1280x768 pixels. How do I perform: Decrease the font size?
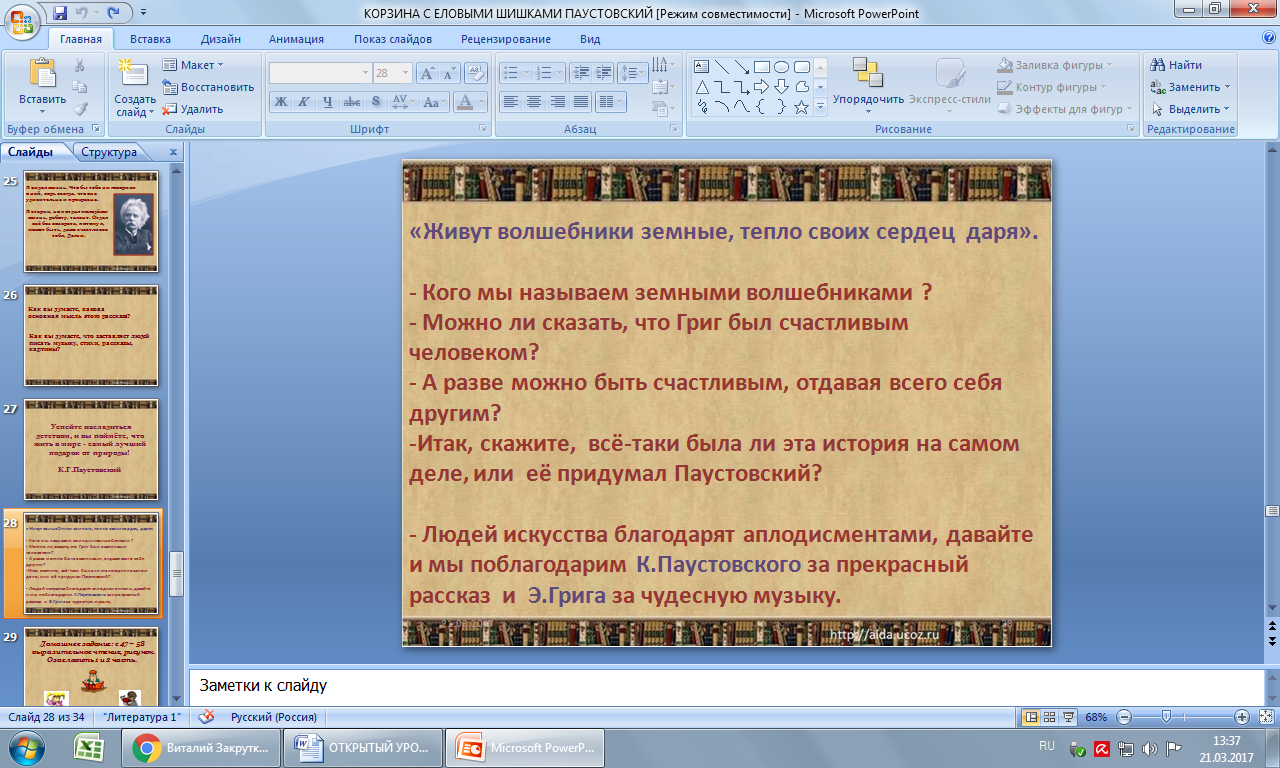pyautogui.click(x=449, y=73)
